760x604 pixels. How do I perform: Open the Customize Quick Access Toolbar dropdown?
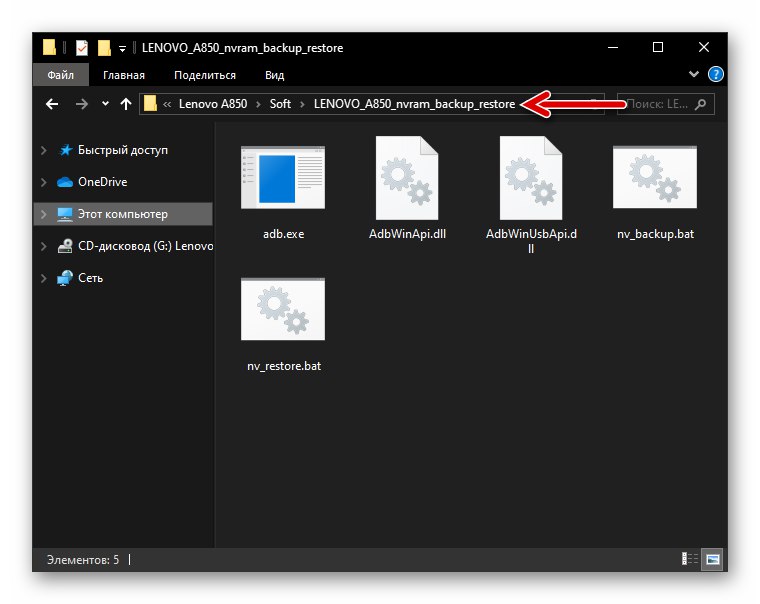(123, 48)
